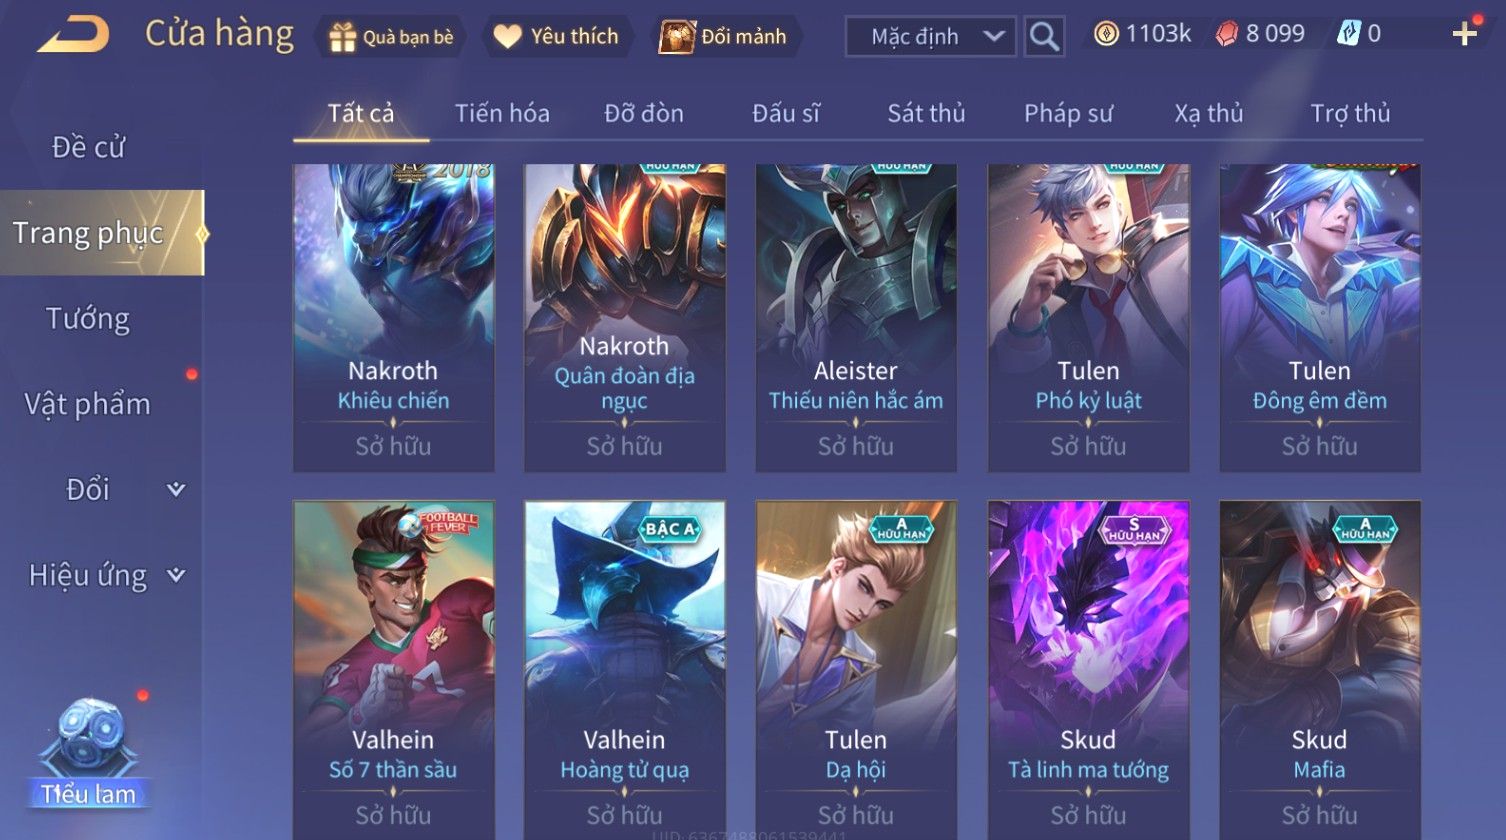This screenshot has width=1506, height=840.
Task: Open Đổi mảnh chest icon
Action: 677,37
